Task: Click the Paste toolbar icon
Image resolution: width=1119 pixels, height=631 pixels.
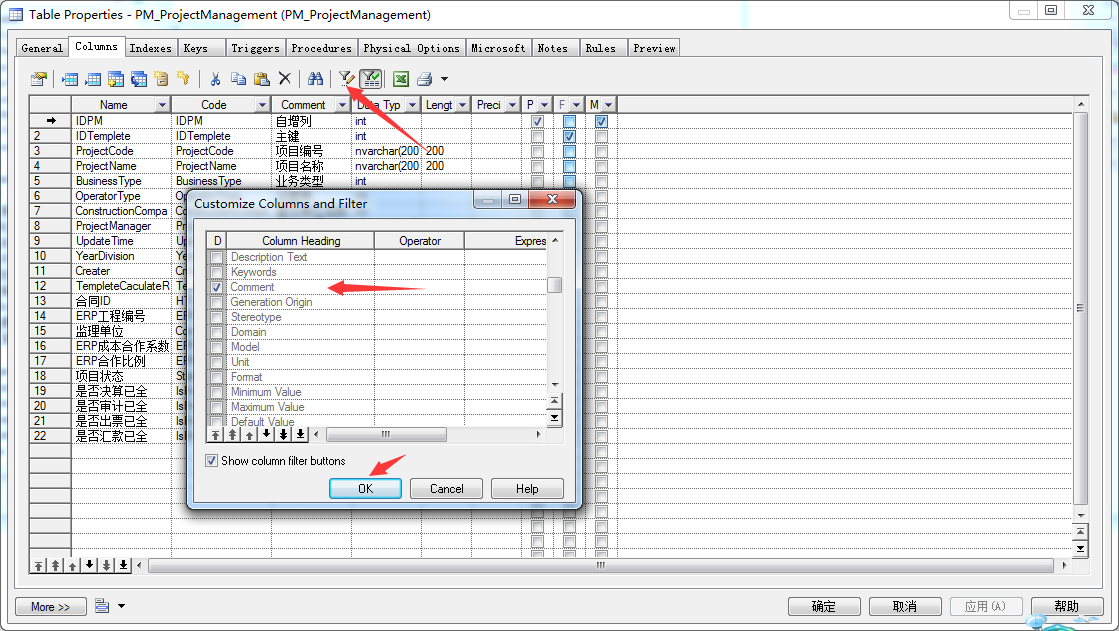Action: pos(262,79)
